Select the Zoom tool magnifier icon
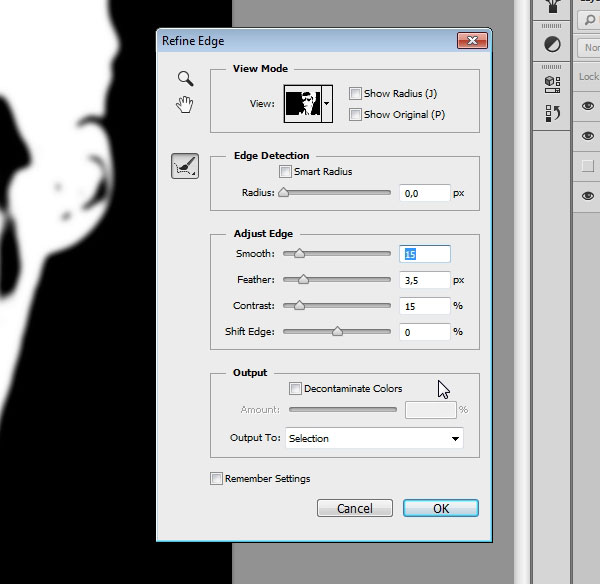Image resolution: width=600 pixels, height=584 pixels. pyautogui.click(x=184, y=79)
